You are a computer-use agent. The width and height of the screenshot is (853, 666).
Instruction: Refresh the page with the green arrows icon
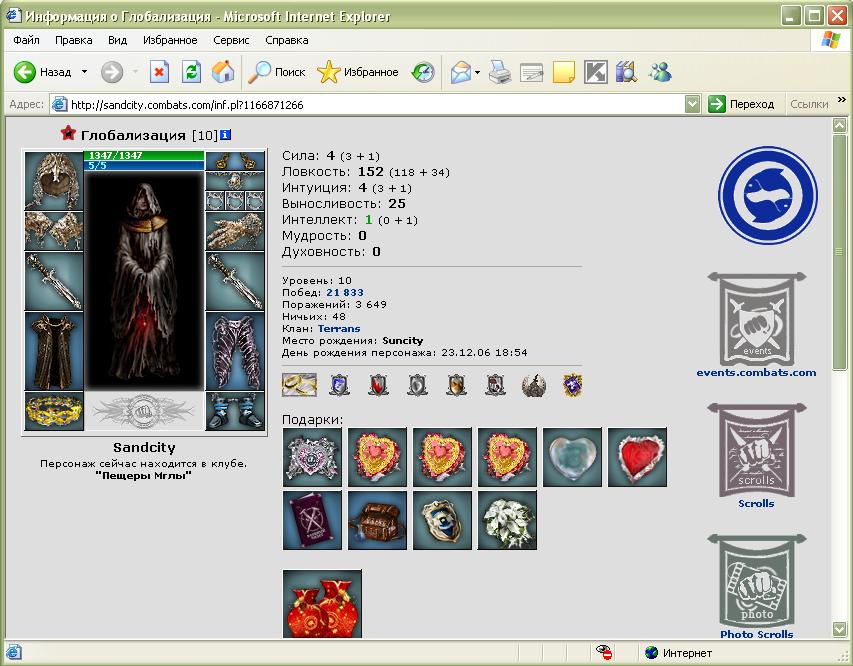[191, 72]
